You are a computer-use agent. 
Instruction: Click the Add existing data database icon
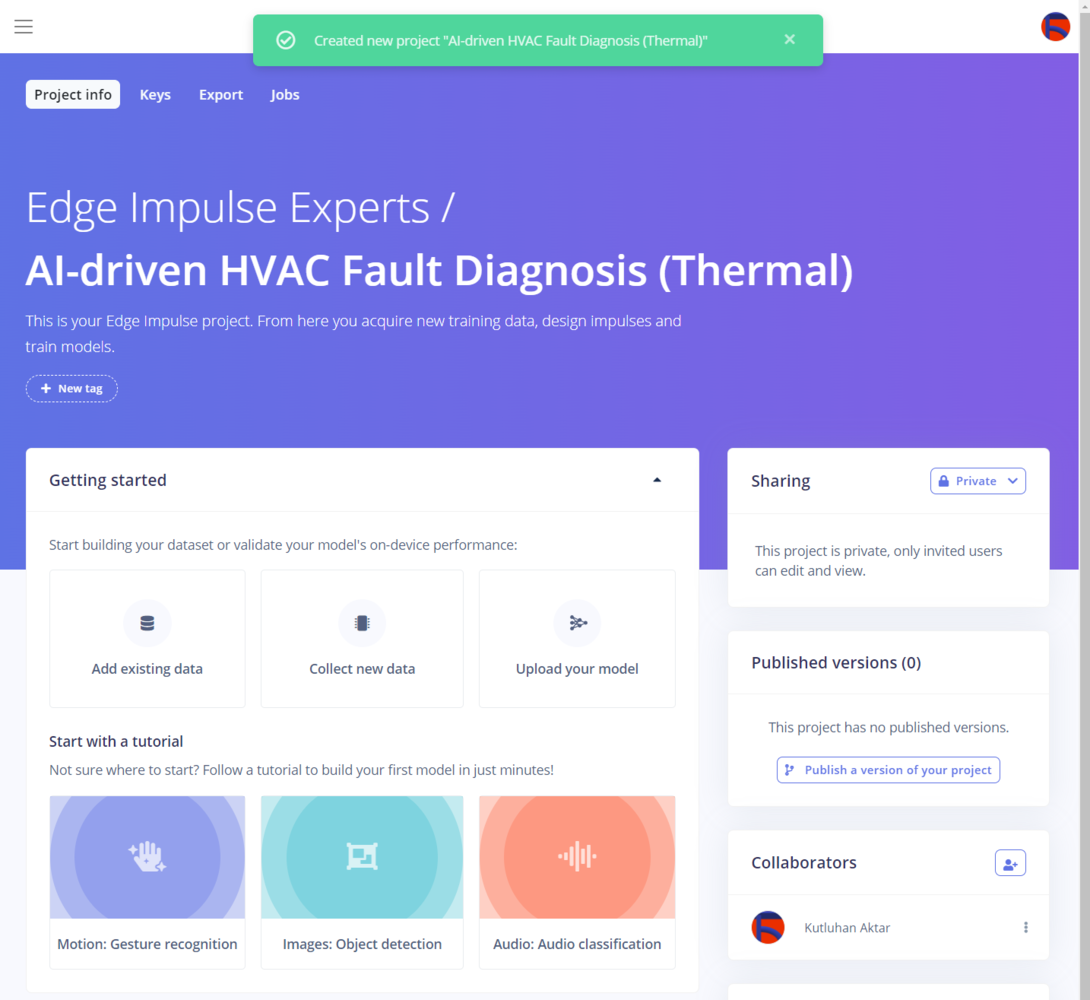147,623
